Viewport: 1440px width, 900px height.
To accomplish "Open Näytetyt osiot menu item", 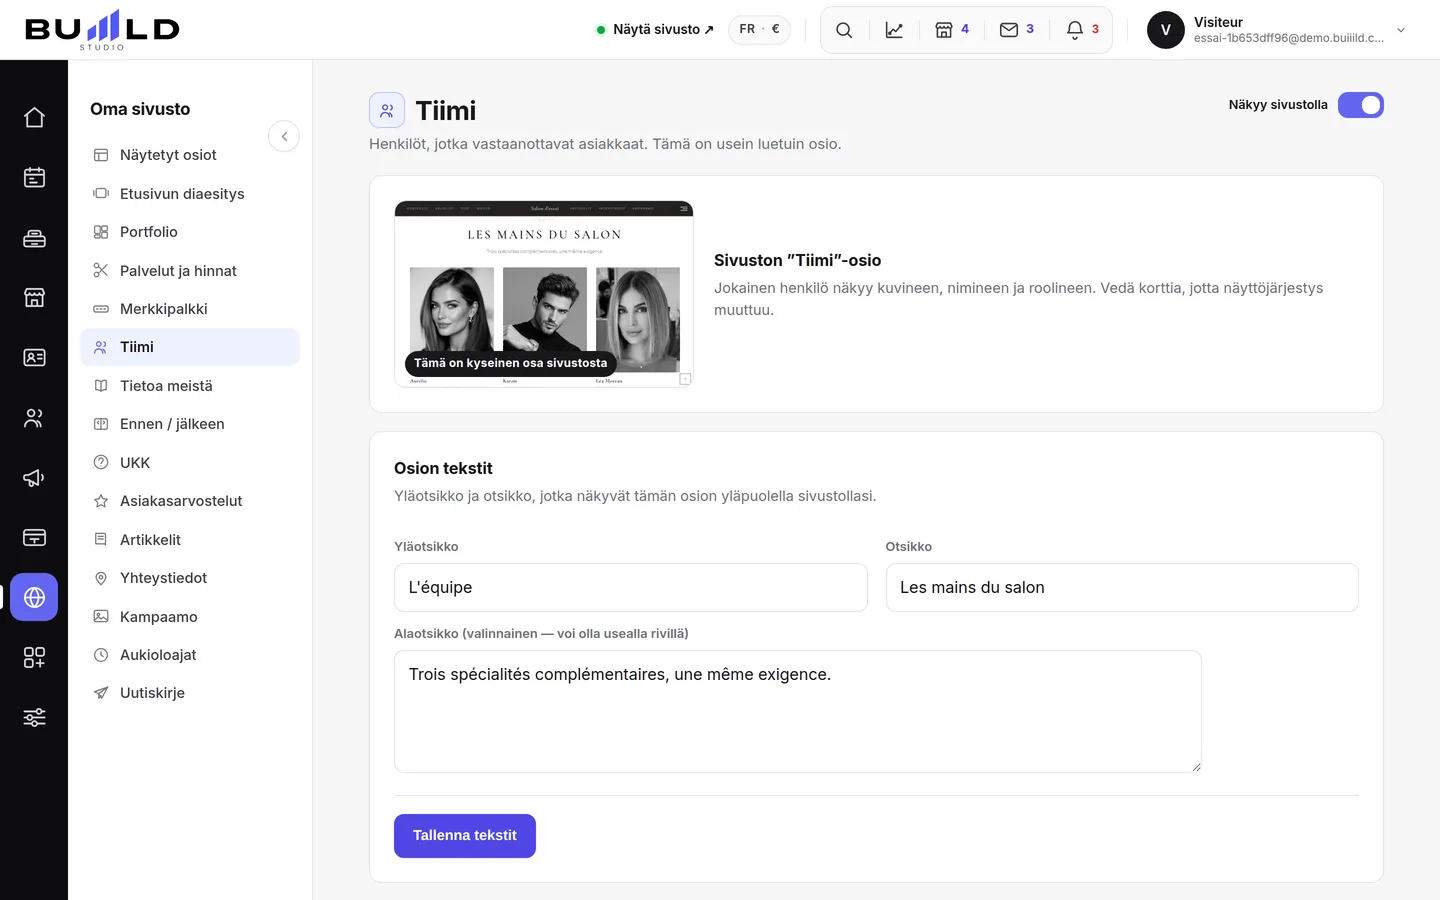I will (190, 155).
